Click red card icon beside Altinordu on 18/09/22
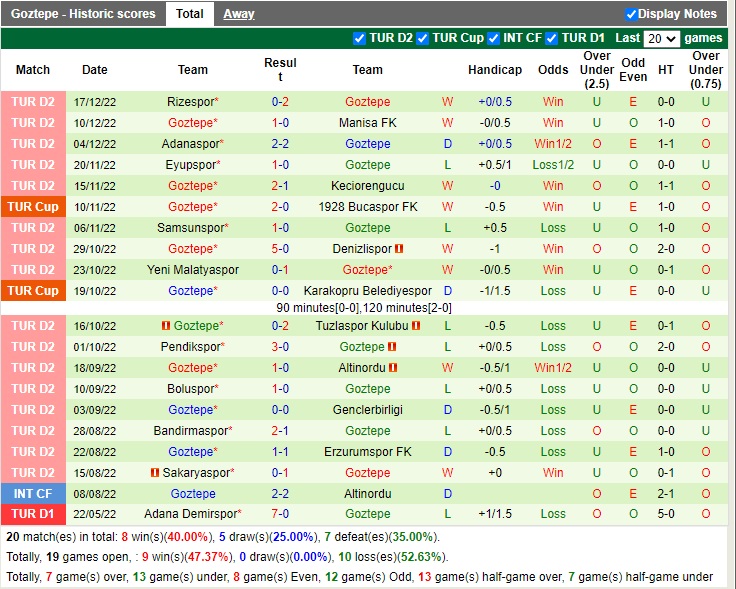Screen dimensions: 736x589 coord(394,368)
